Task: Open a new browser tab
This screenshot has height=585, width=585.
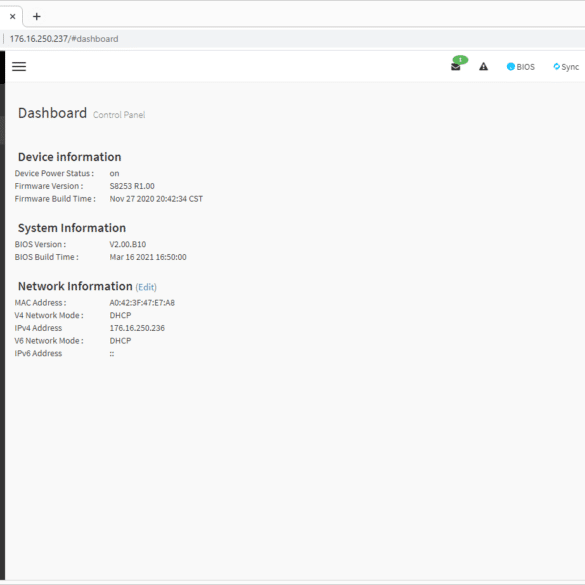Action: click(x=37, y=16)
